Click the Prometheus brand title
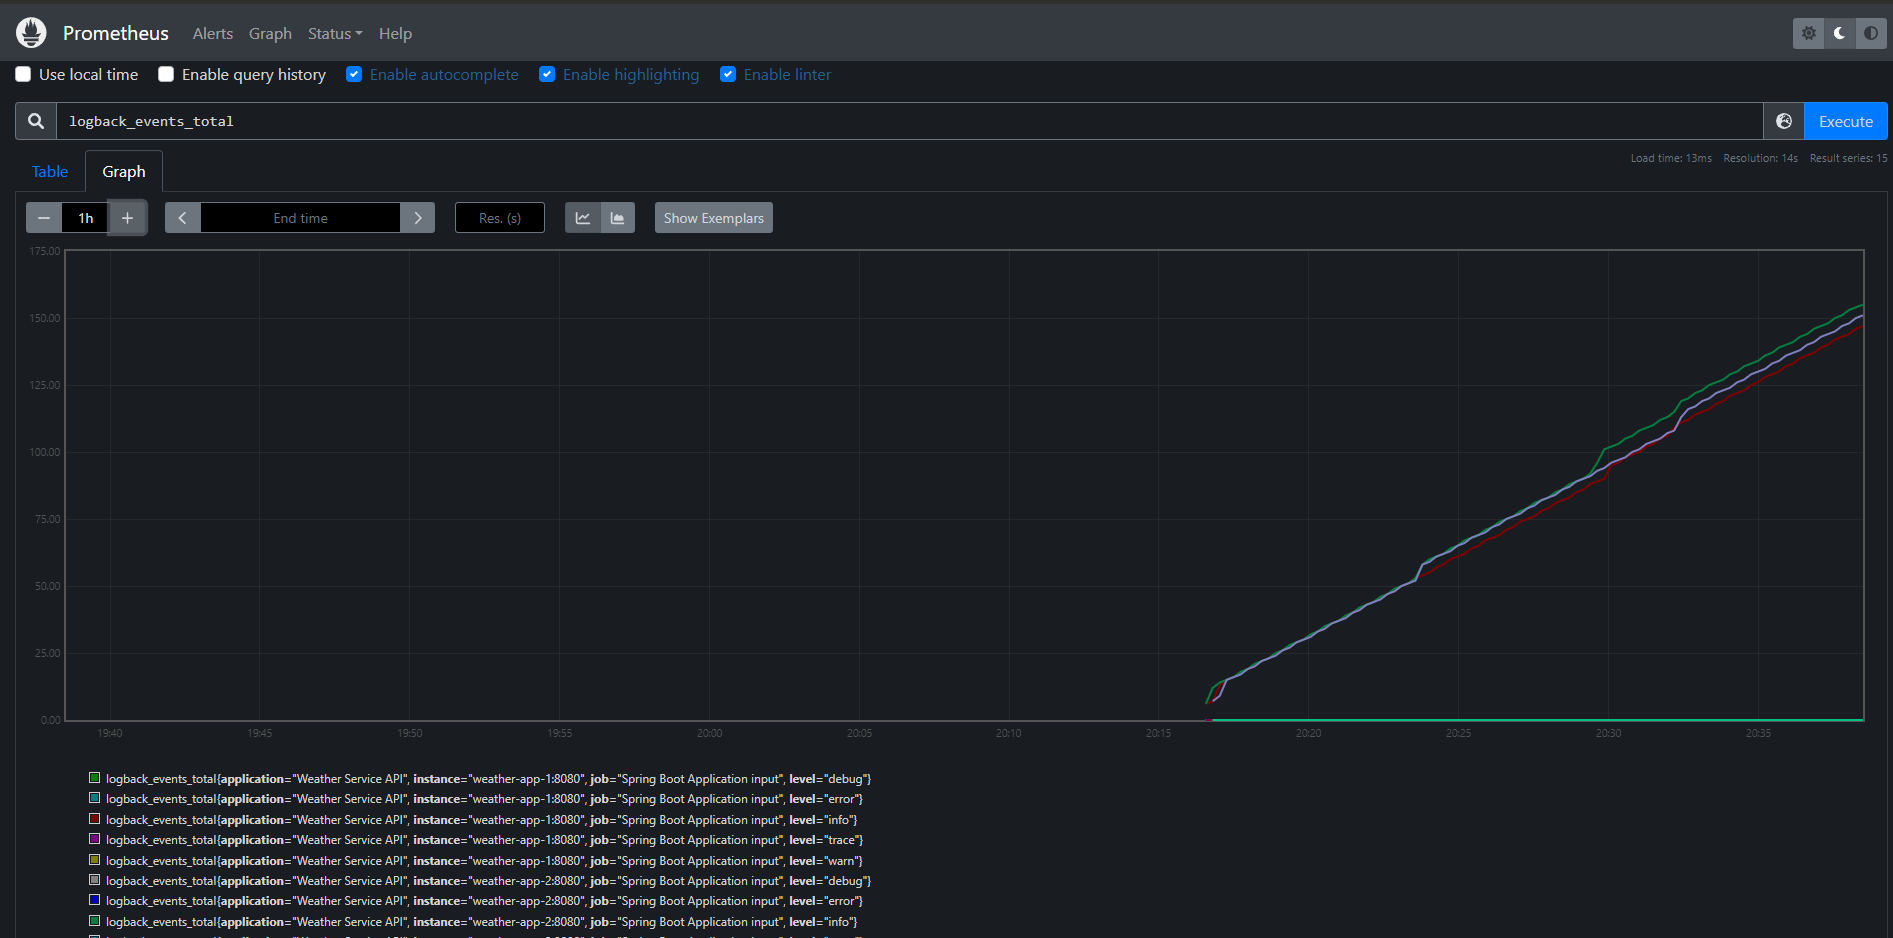 pos(116,33)
